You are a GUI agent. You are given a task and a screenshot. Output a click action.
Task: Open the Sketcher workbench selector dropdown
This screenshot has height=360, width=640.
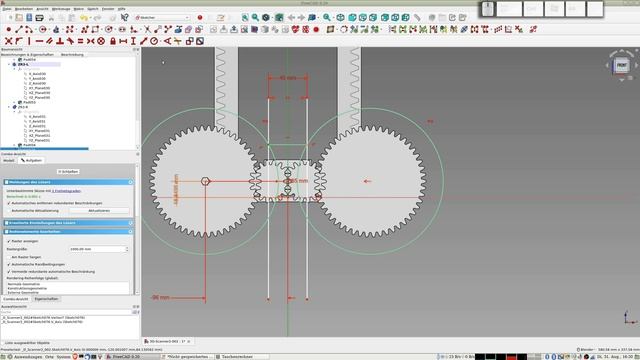click(x=162, y=18)
